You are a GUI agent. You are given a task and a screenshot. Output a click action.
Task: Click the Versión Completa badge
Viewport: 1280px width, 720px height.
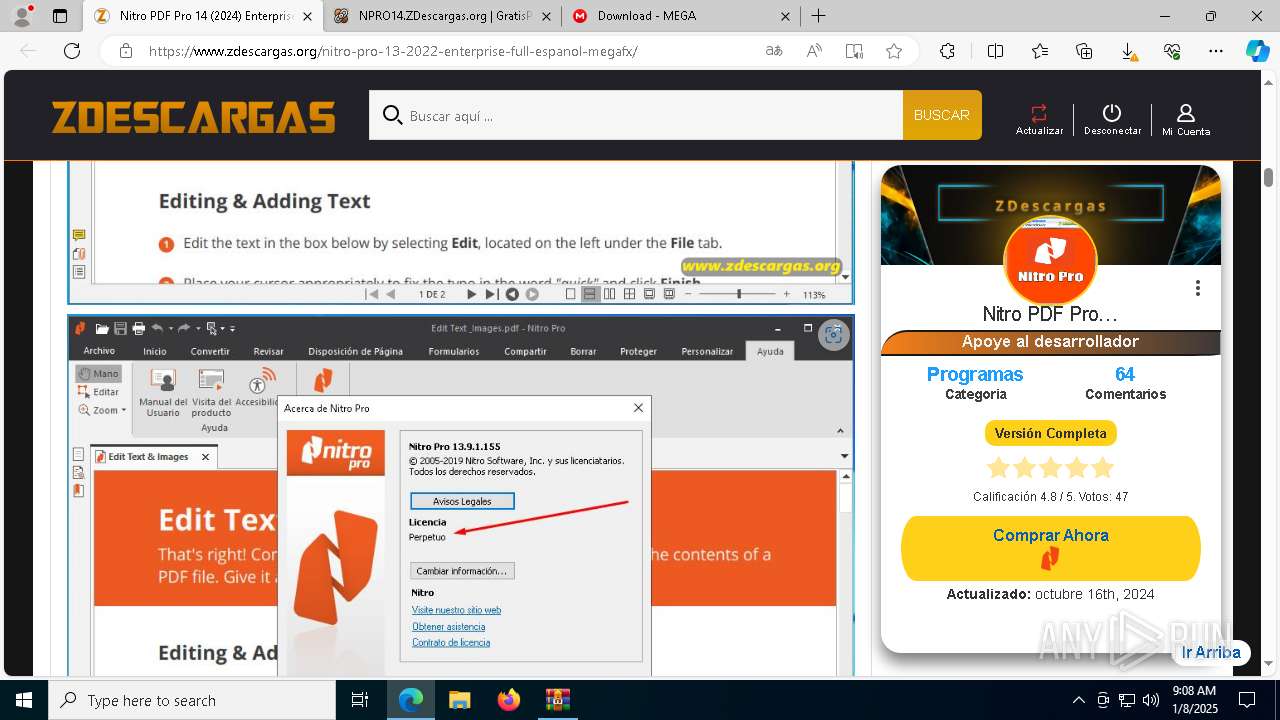point(1050,433)
